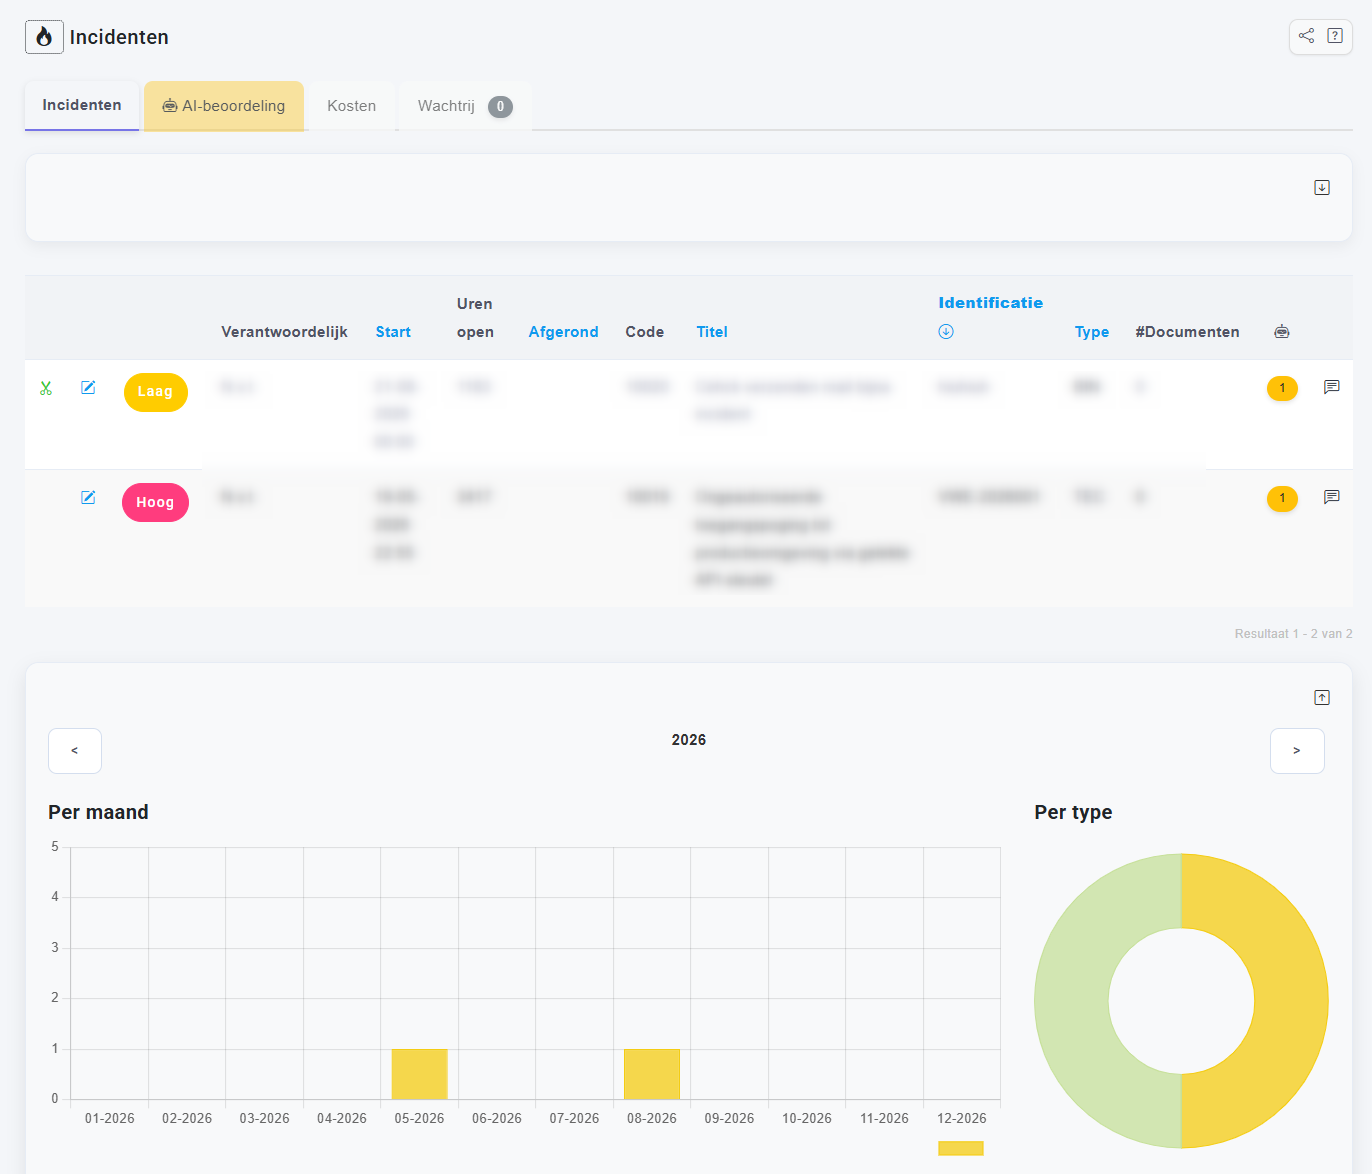Click the 'Per maand' chart heading
Image resolution: width=1372 pixels, height=1174 pixels.
pyautogui.click(x=98, y=812)
